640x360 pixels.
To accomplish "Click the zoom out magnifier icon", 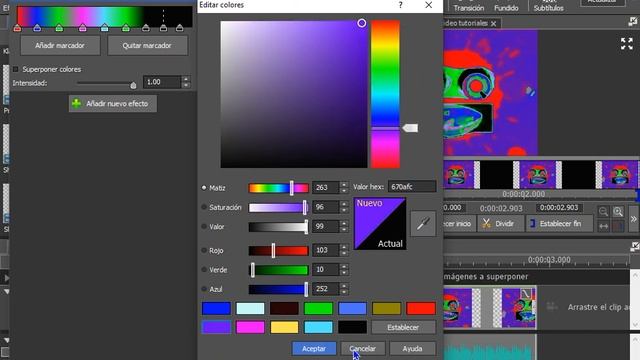I will tap(603, 211).
